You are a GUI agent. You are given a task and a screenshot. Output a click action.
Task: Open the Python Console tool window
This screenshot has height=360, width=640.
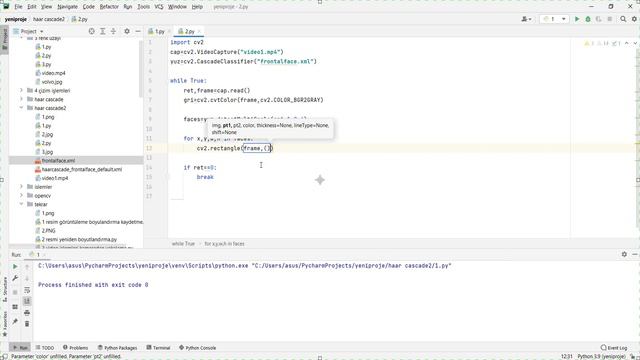click(198, 348)
